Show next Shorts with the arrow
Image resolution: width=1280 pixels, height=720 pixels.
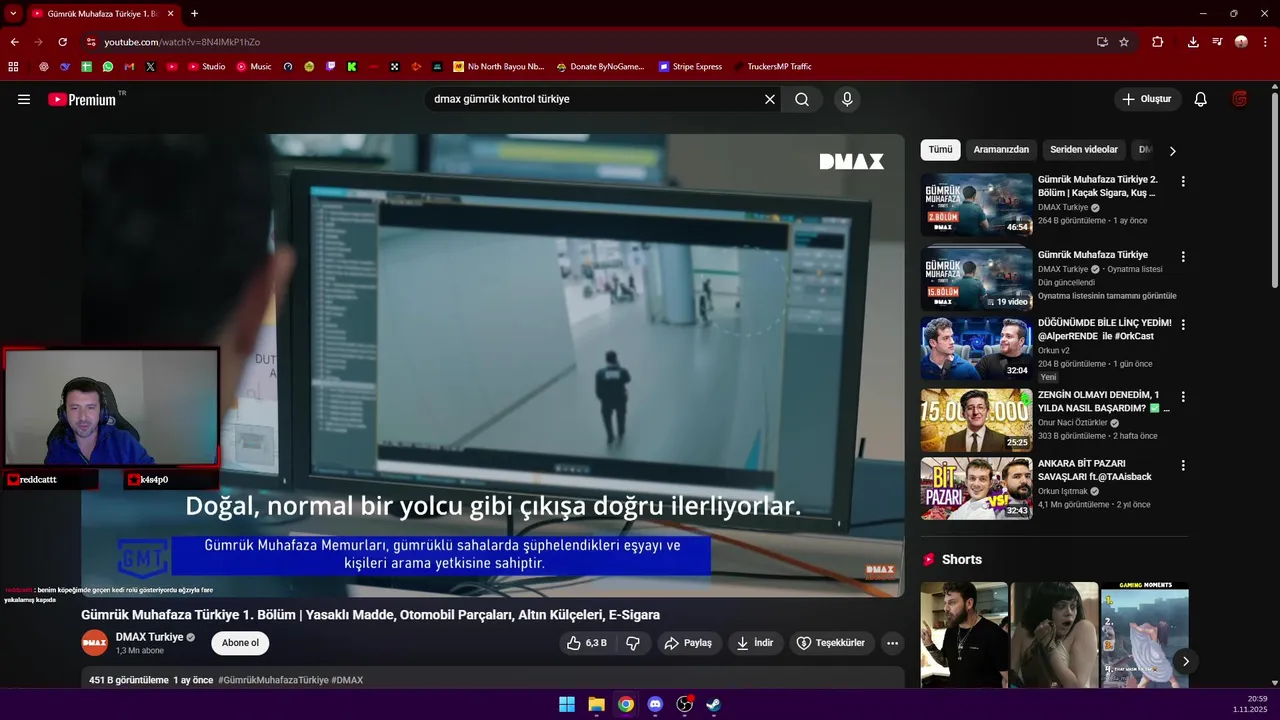(x=1185, y=661)
